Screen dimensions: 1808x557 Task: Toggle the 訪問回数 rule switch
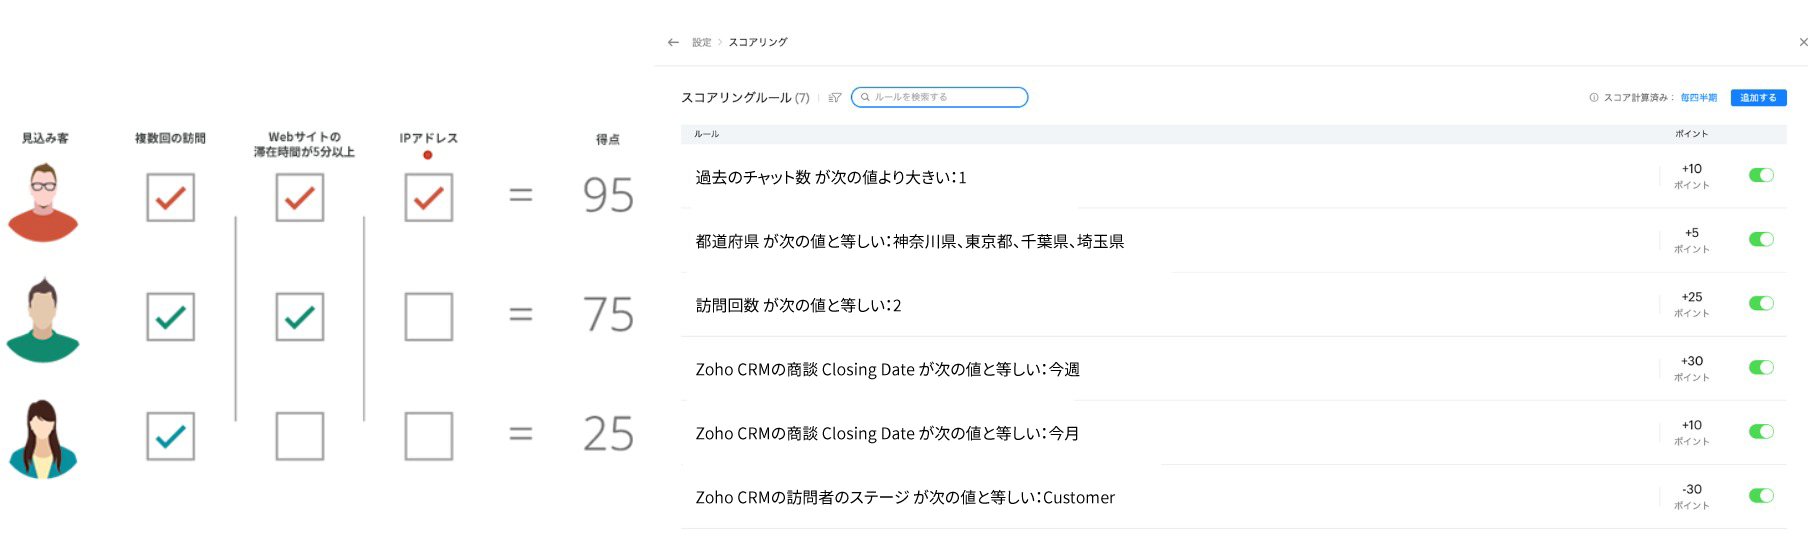[x=1760, y=303]
